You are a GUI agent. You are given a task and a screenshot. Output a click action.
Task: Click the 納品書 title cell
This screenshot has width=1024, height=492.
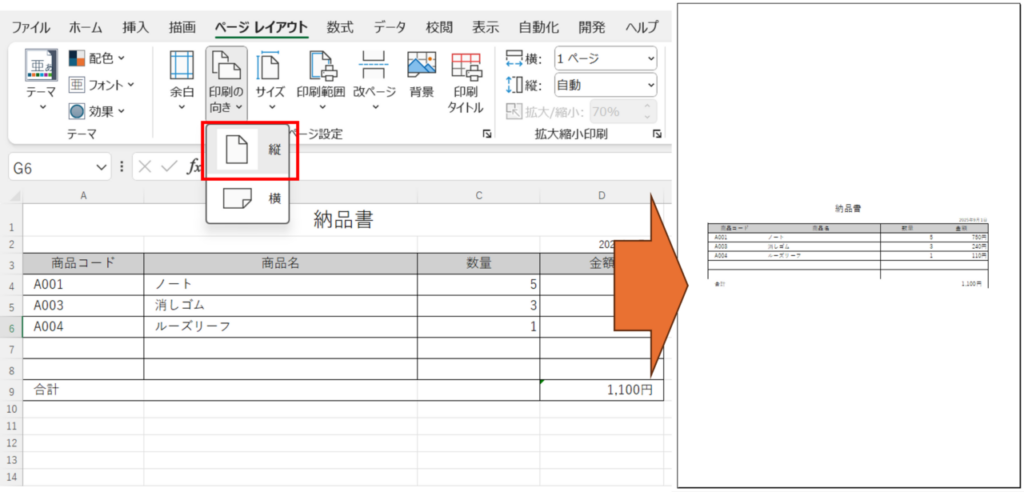[343, 220]
